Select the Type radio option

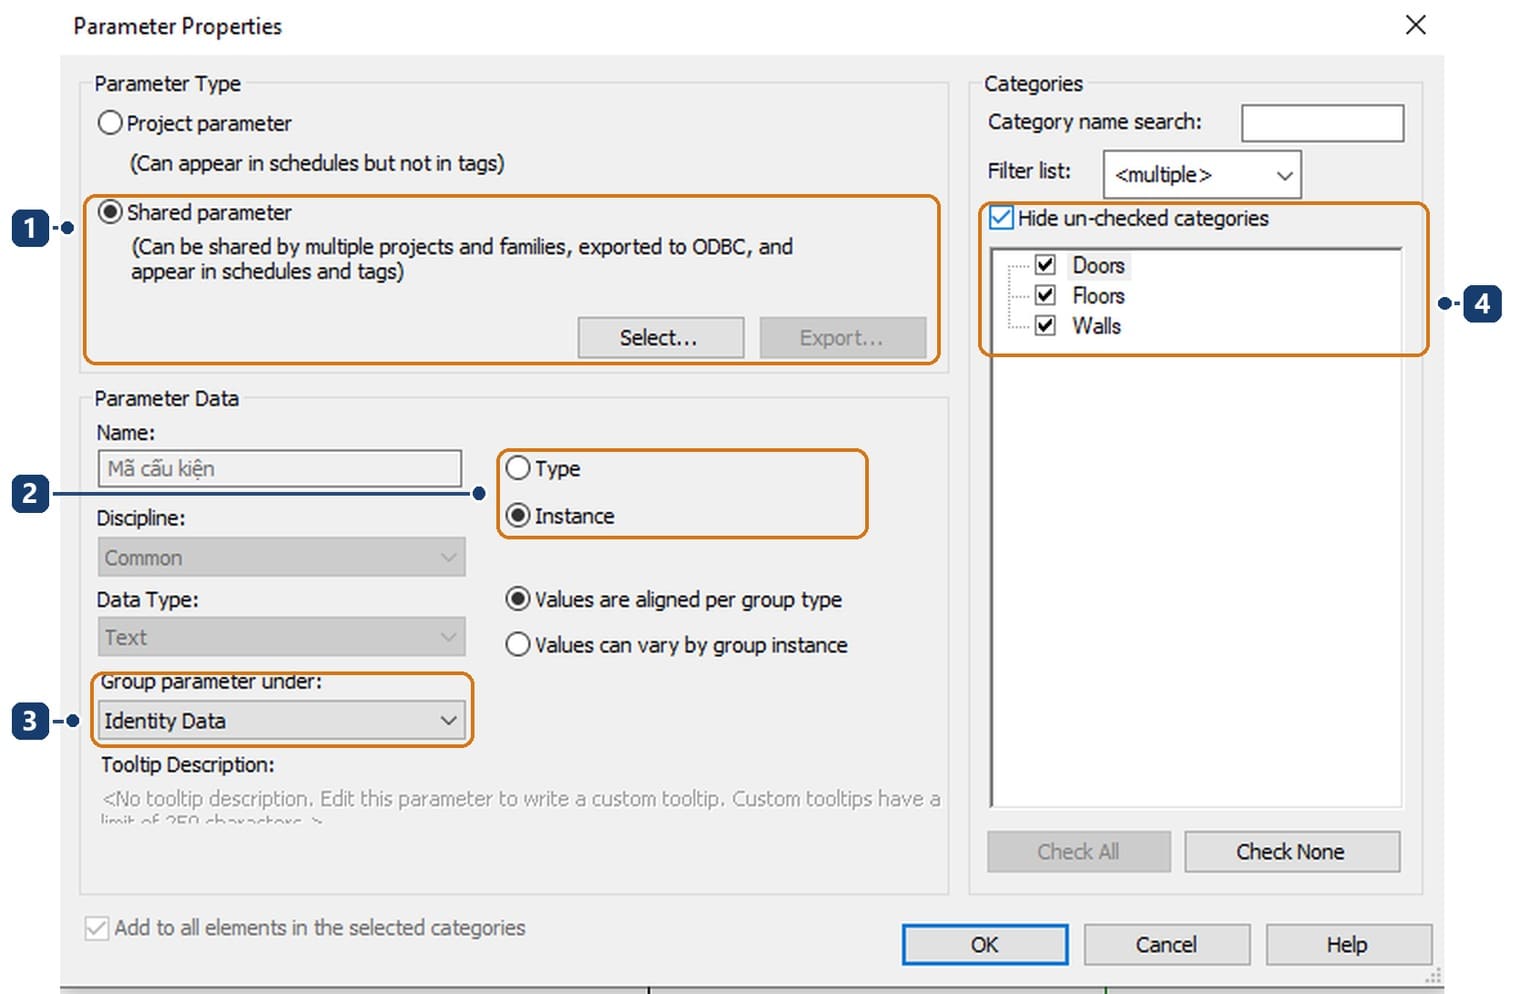pyautogui.click(x=517, y=468)
